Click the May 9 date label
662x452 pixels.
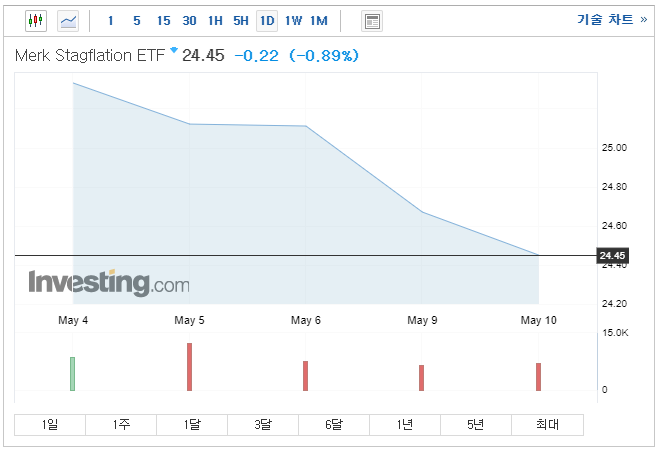[x=422, y=320]
